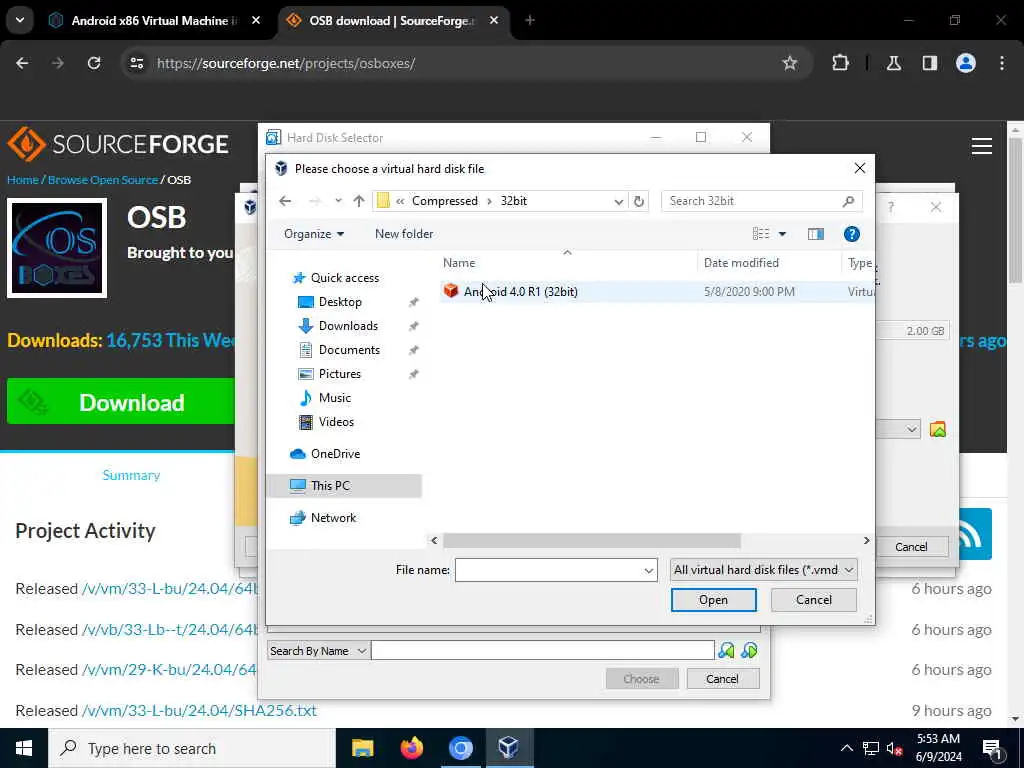Open browser tab search dropdown
1024x768 pixels.
coord(20,20)
